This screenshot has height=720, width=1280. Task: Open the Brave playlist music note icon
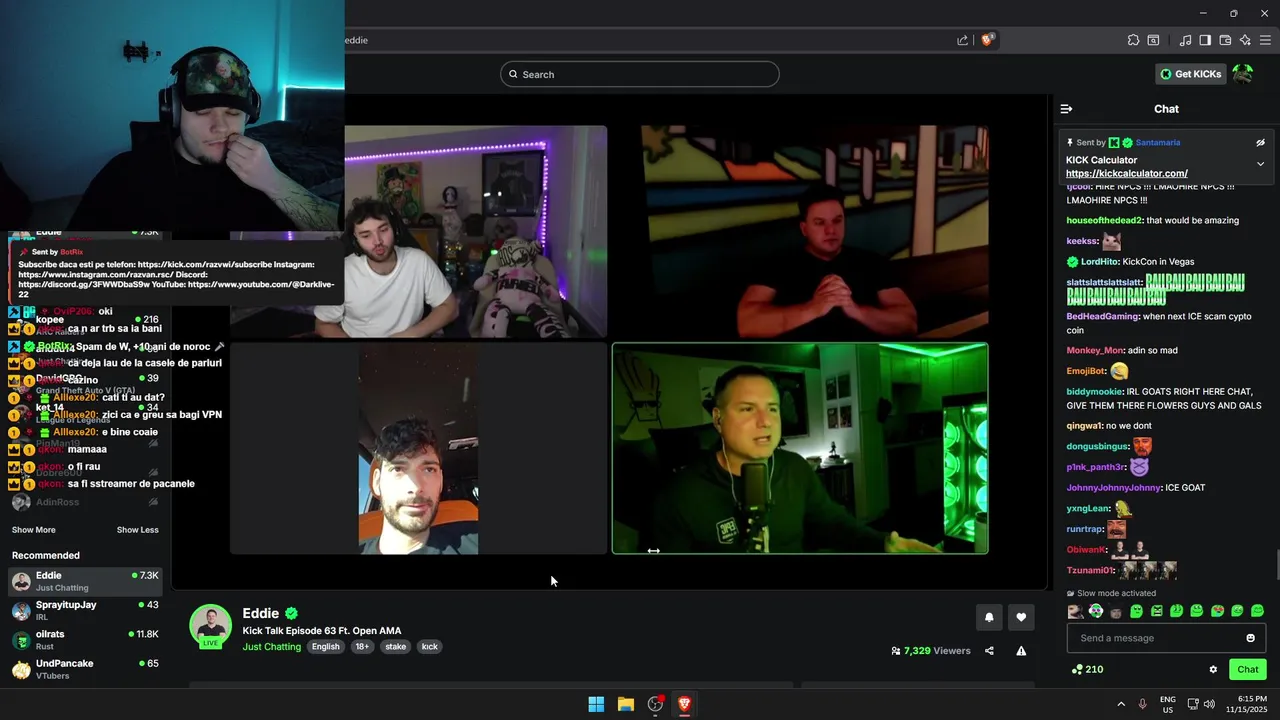[x=1185, y=40]
